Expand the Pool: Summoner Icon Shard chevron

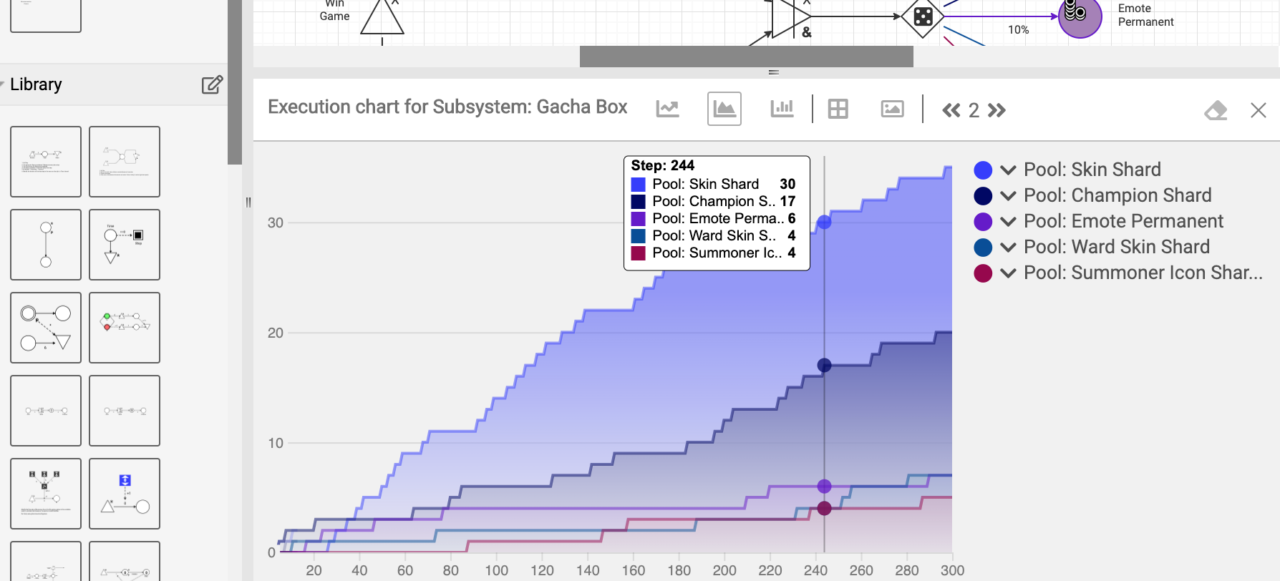click(x=1008, y=273)
